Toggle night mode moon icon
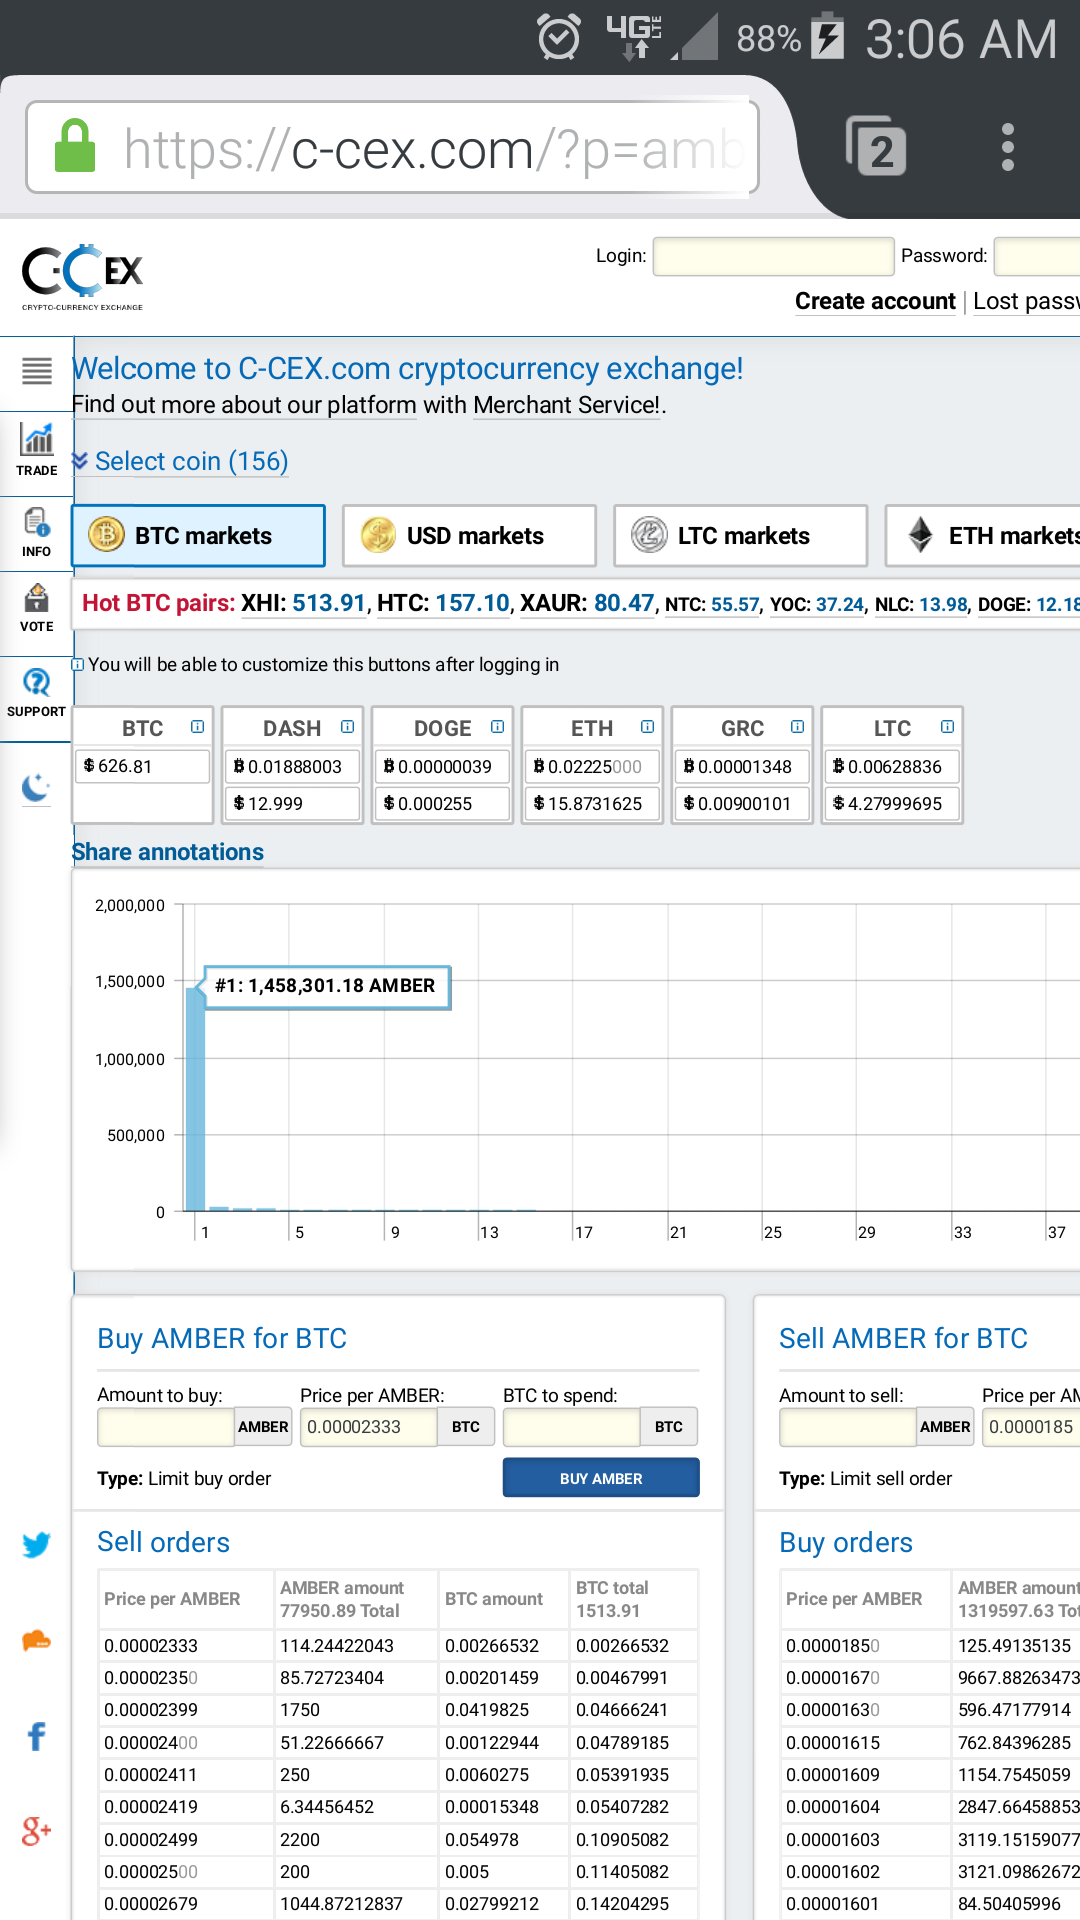The height and width of the screenshot is (1920, 1080). (36, 788)
